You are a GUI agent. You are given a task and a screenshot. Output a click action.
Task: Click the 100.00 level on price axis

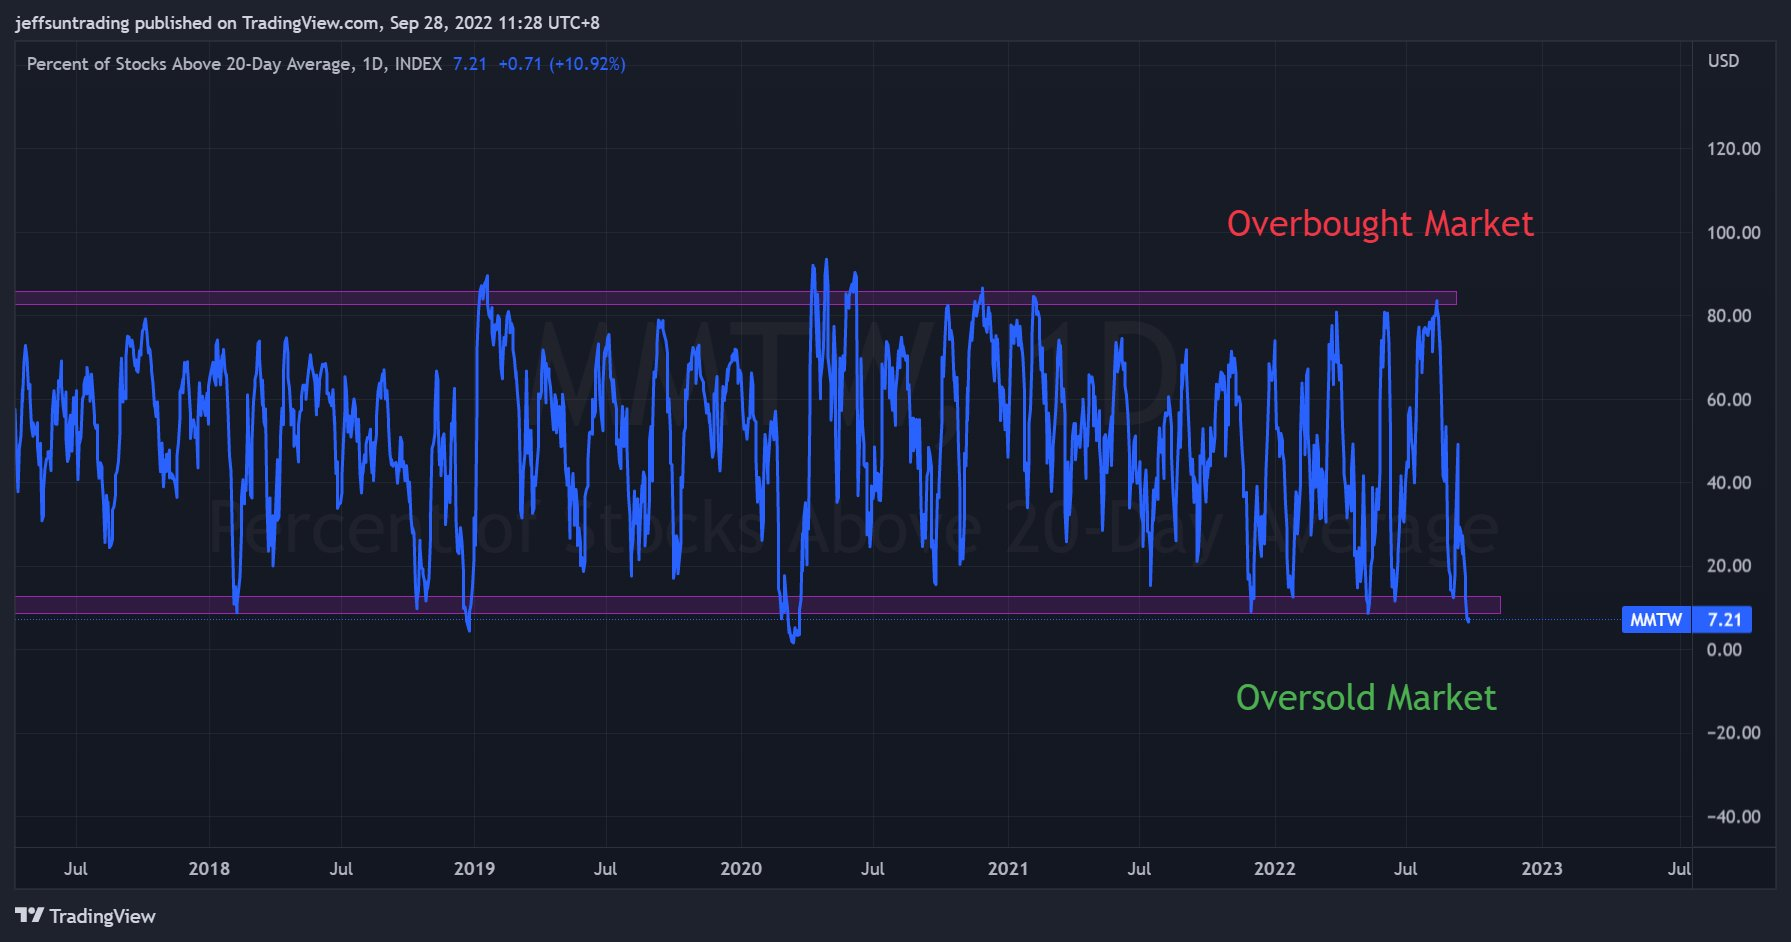[1733, 233]
